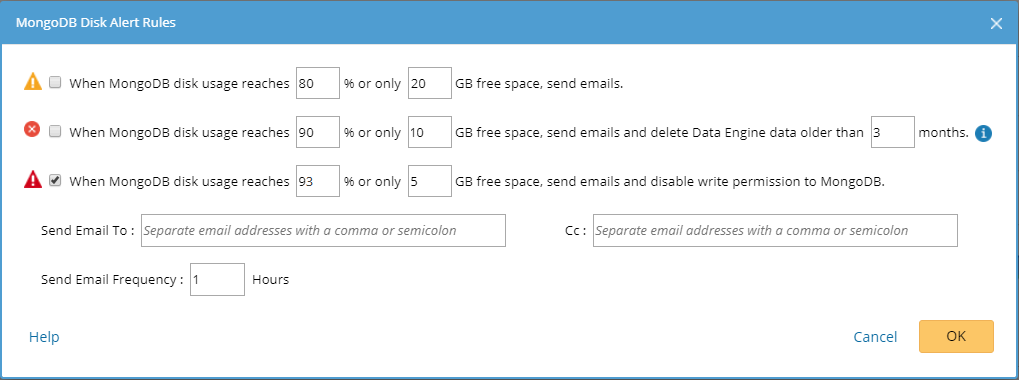Click the red circle error icon
This screenshot has height=380, width=1019.
pyautogui.click(x=32, y=129)
